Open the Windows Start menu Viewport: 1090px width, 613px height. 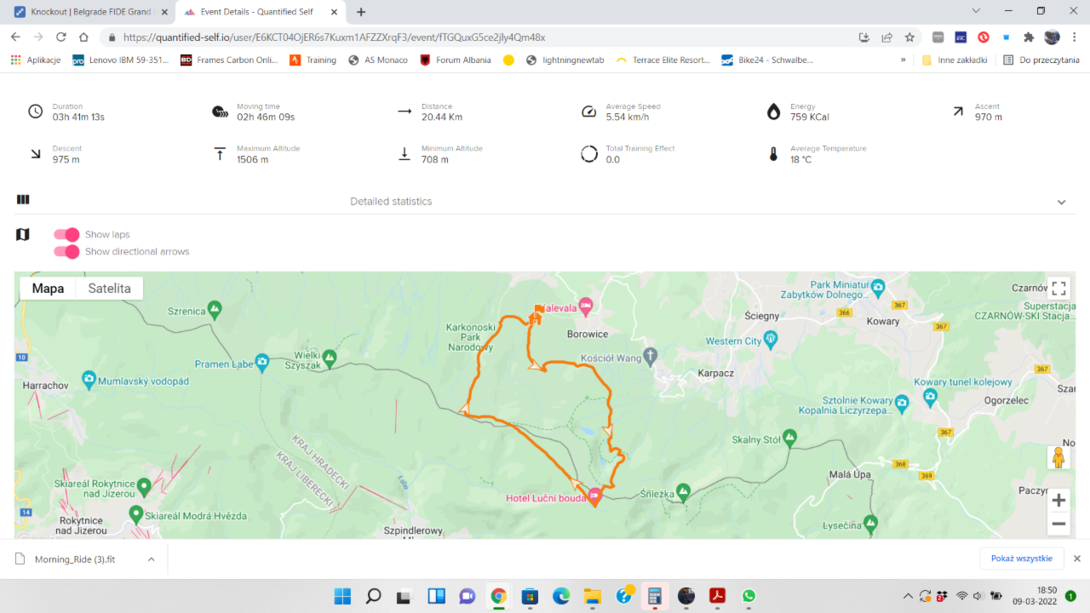pyautogui.click(x=343, y=596)
